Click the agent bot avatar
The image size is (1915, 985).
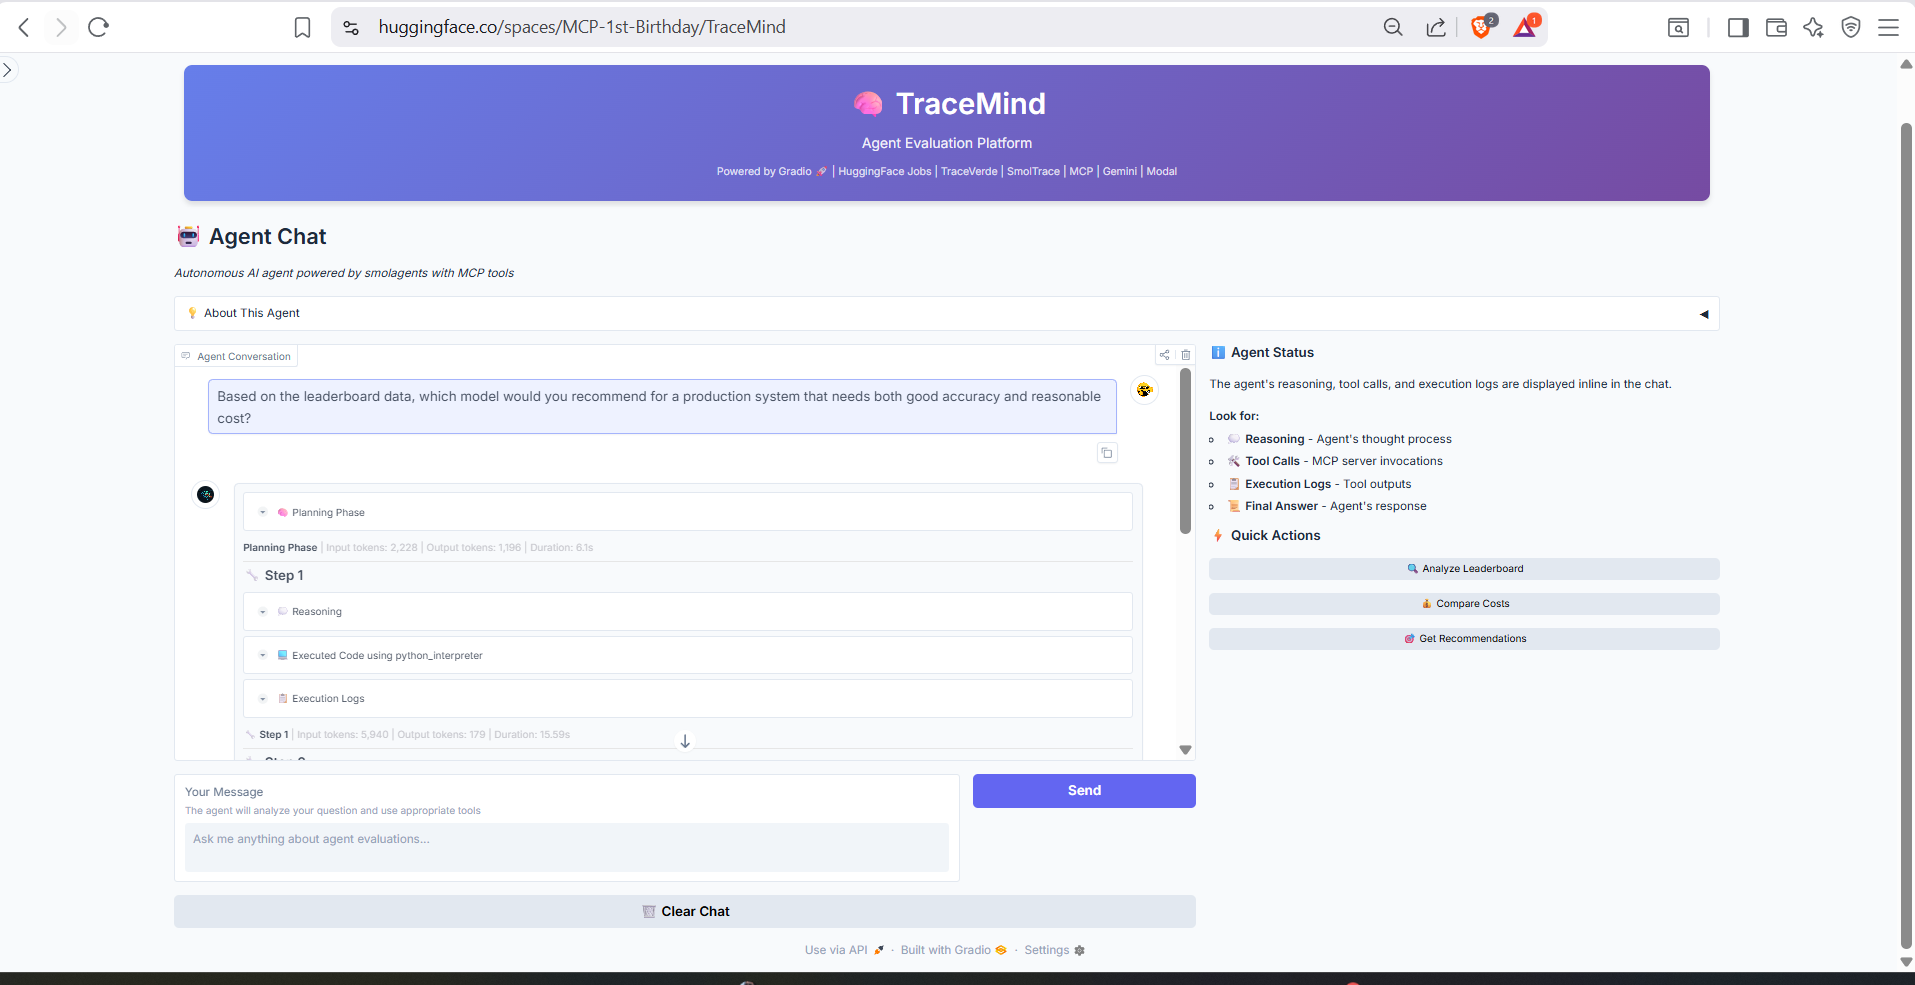coord(206,494)
